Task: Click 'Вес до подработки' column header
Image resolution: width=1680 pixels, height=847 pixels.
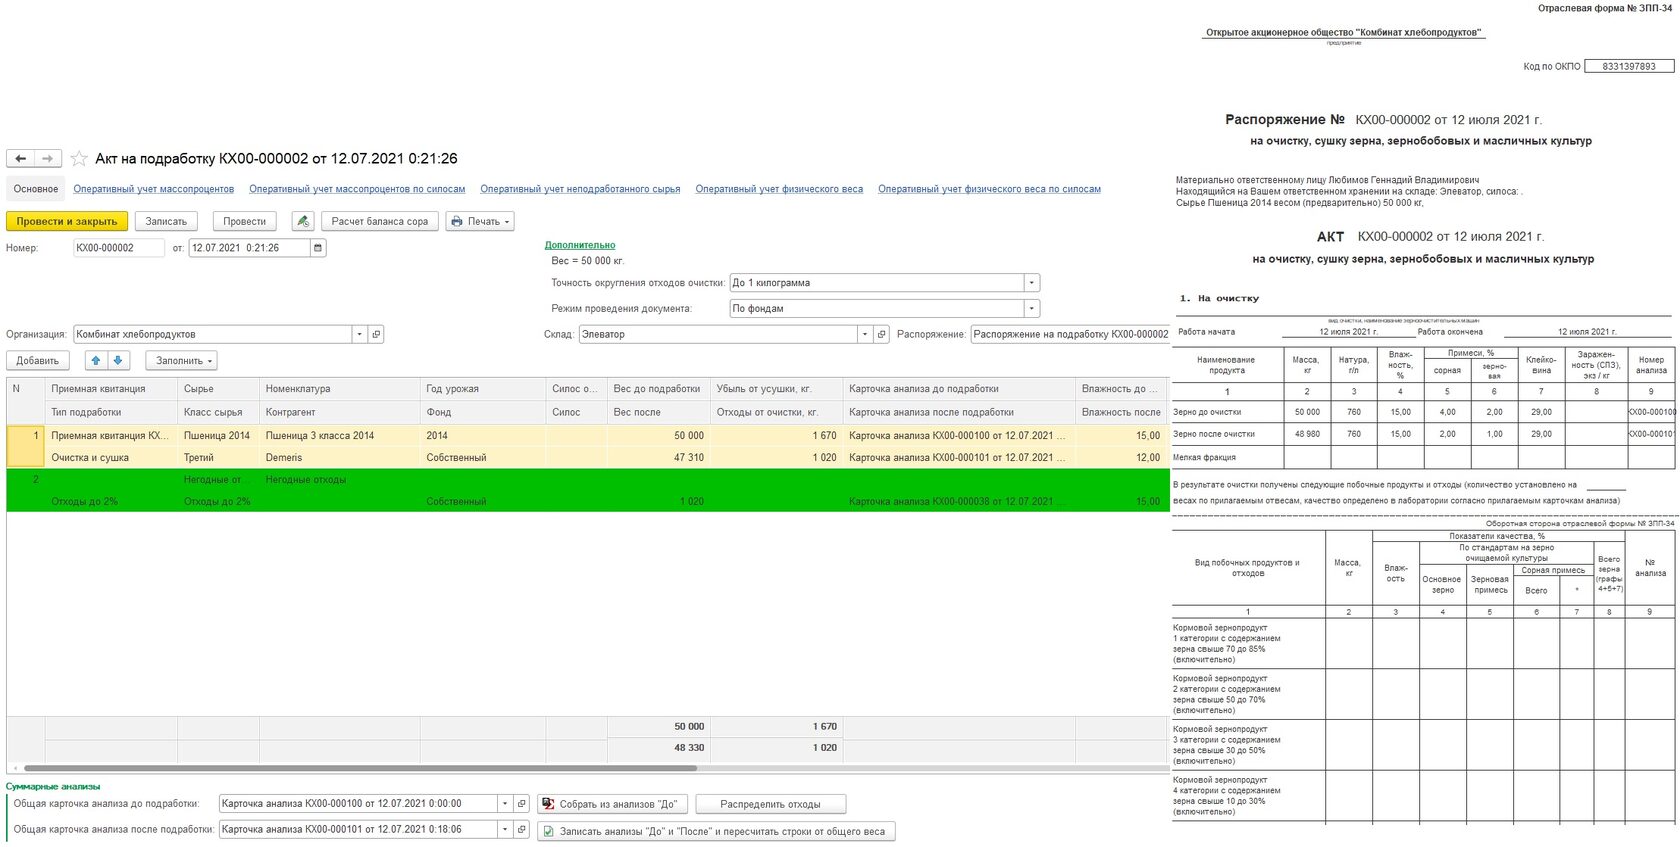Action: [x=659, y=389]
